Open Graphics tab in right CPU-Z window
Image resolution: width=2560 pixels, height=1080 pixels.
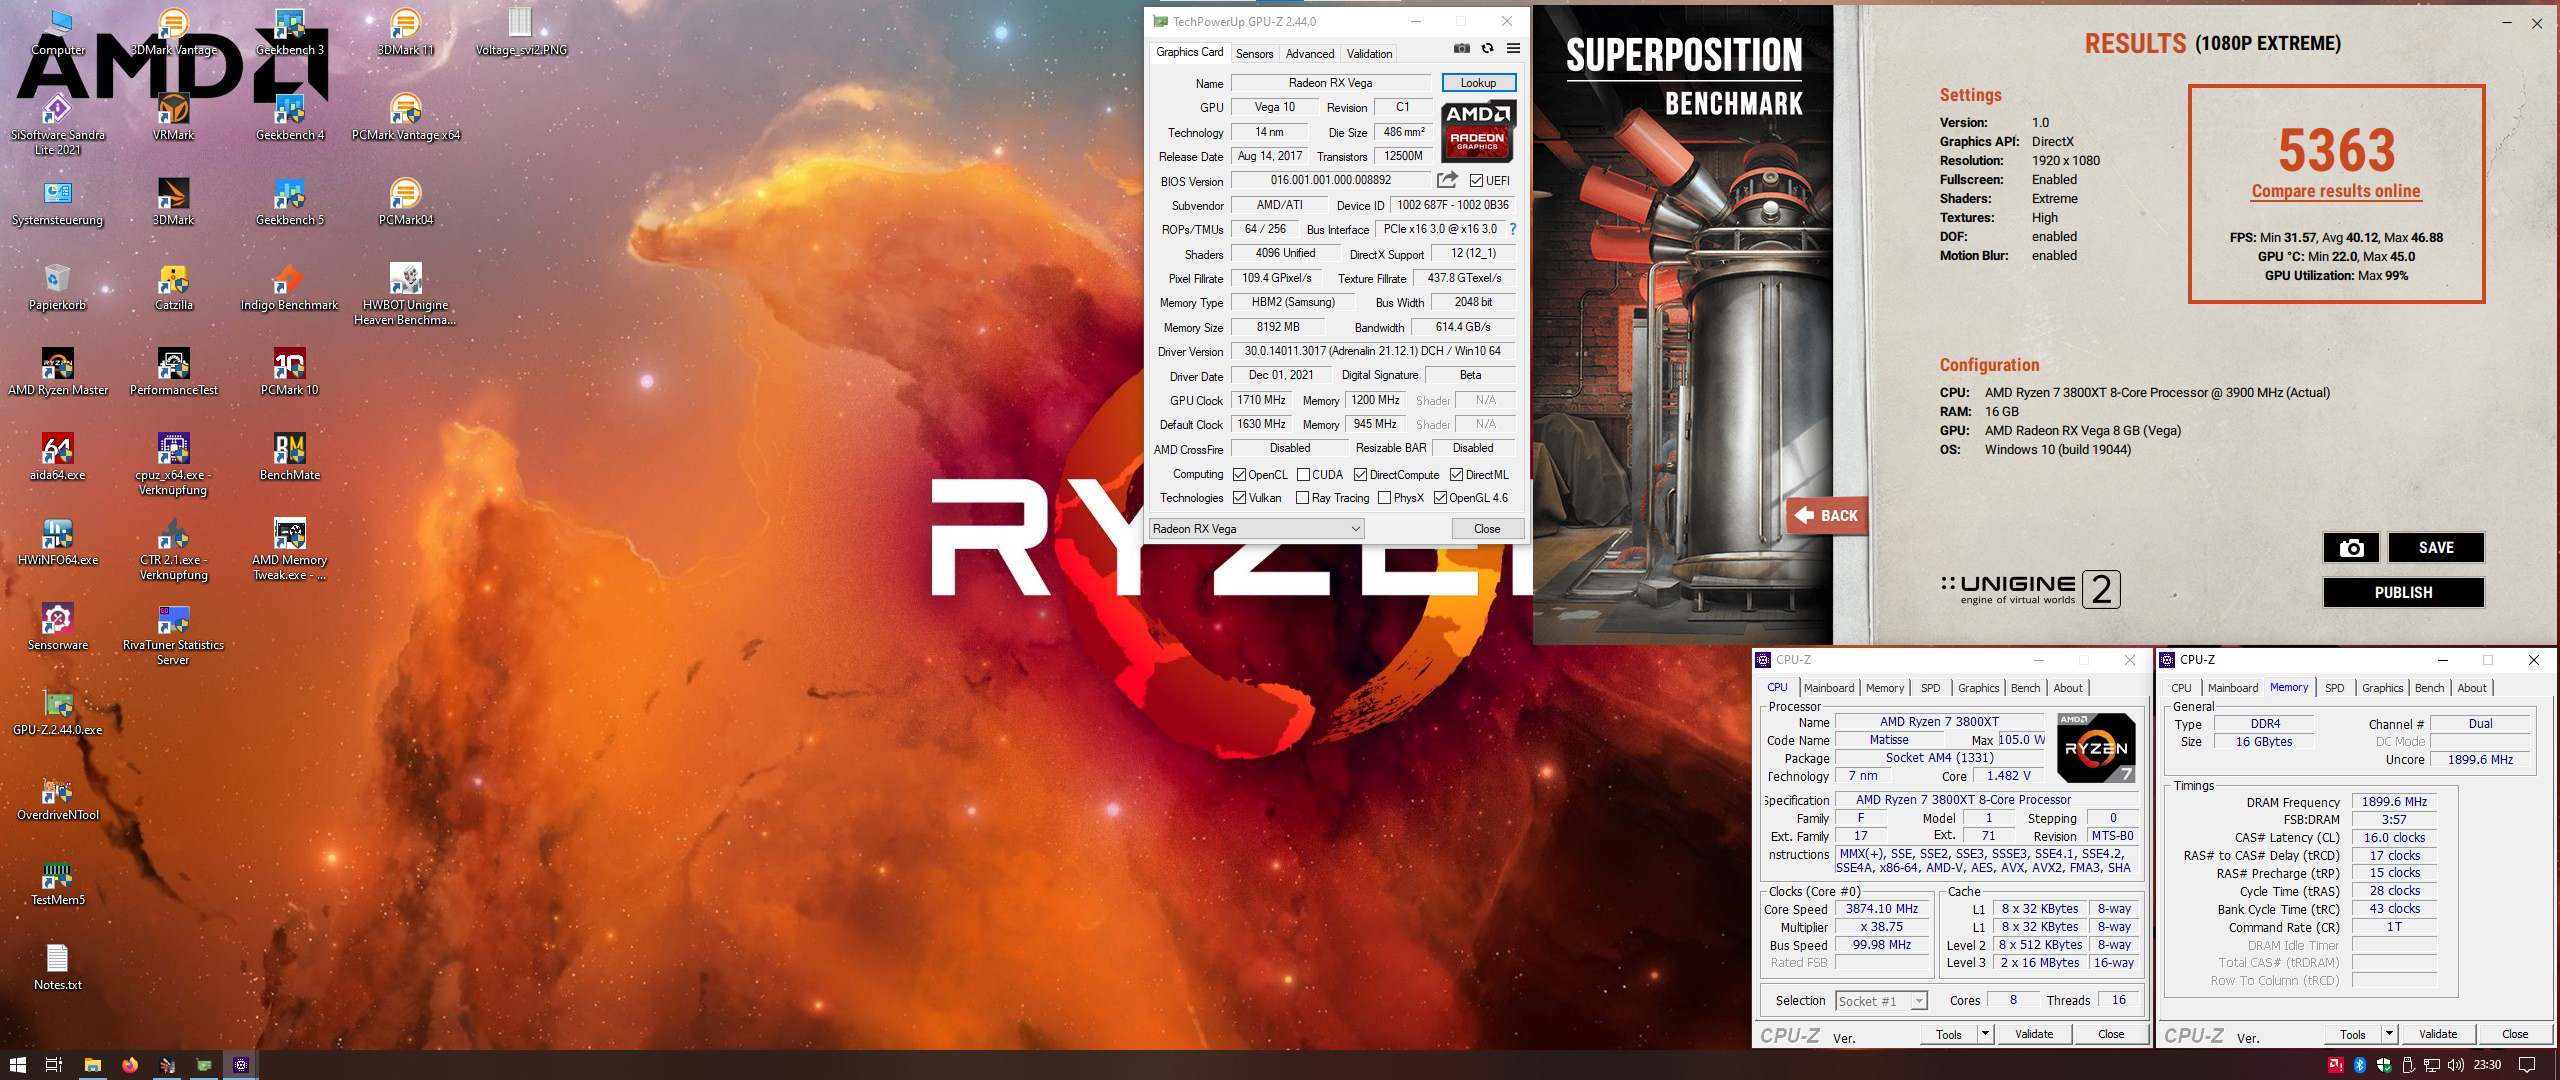click(2382, 688)
